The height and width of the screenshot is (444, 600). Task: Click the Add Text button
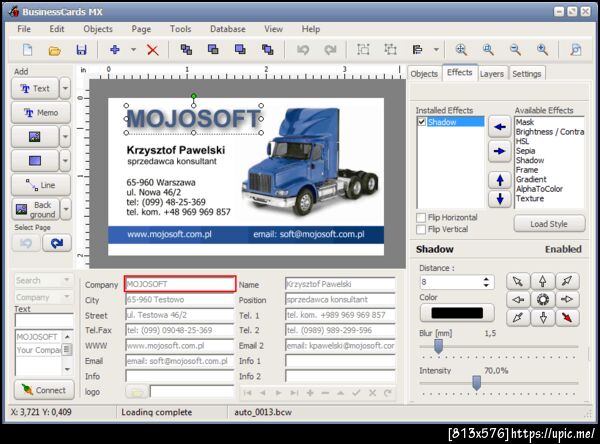coord(35,88)
